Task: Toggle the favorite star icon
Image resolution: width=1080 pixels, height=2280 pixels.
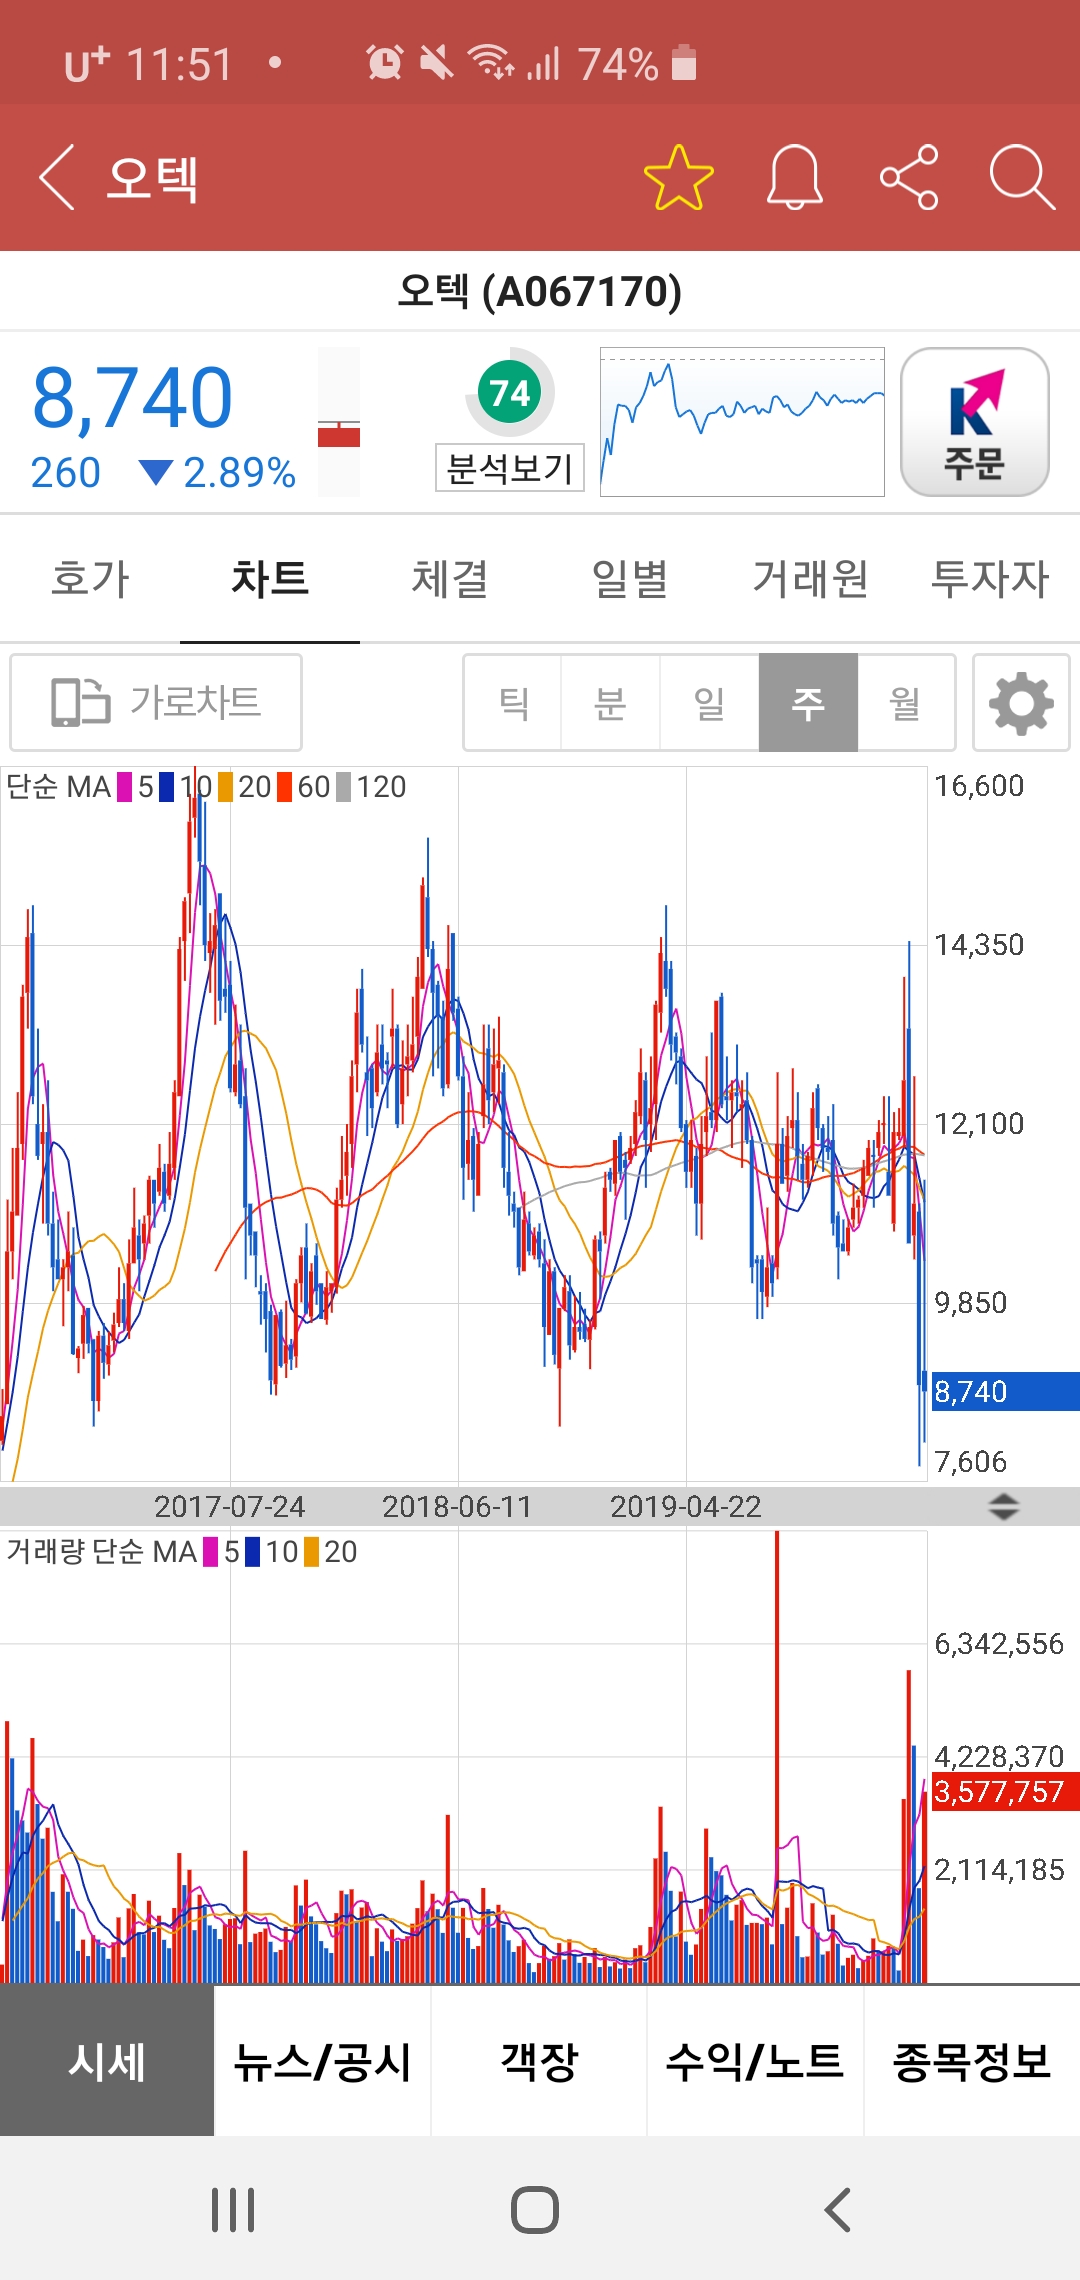Action: (679, 178)
